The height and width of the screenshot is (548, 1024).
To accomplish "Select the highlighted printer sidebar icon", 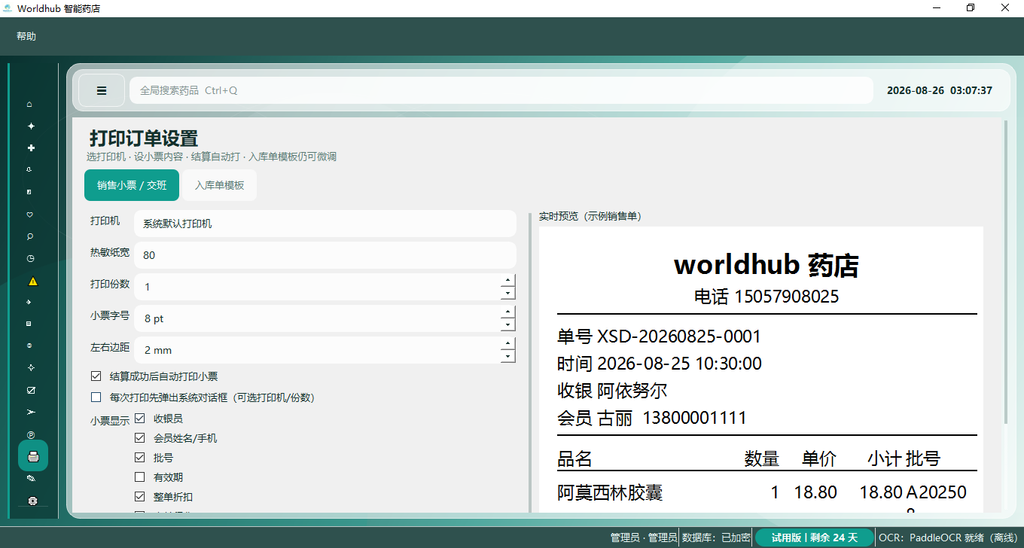I will (33, 456).
